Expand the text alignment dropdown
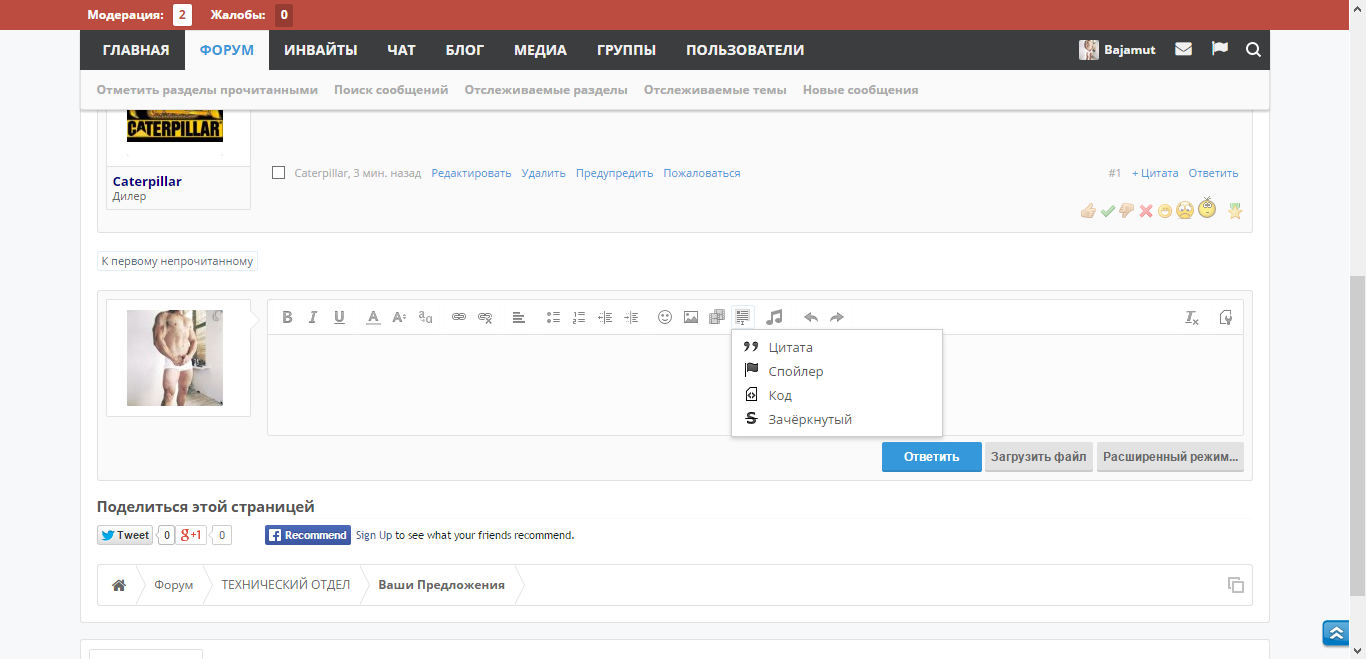Viewport: 1366px width, 659px height. pos(519,317)
